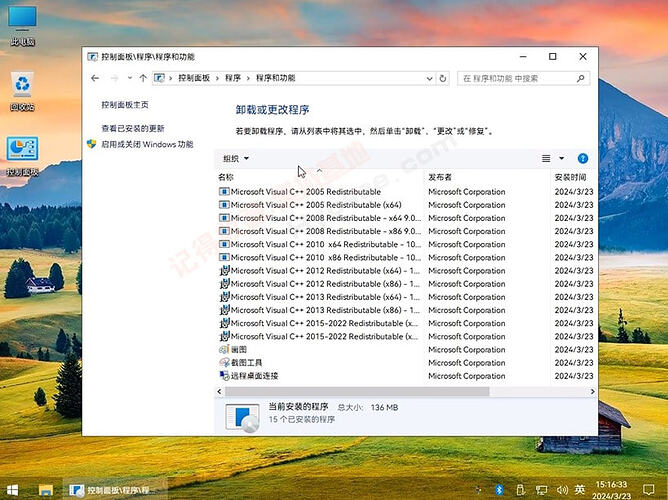Click the horizontal scrollbar thumb
The height and width of the screenshot is (500, 668).
pos(357,391)
